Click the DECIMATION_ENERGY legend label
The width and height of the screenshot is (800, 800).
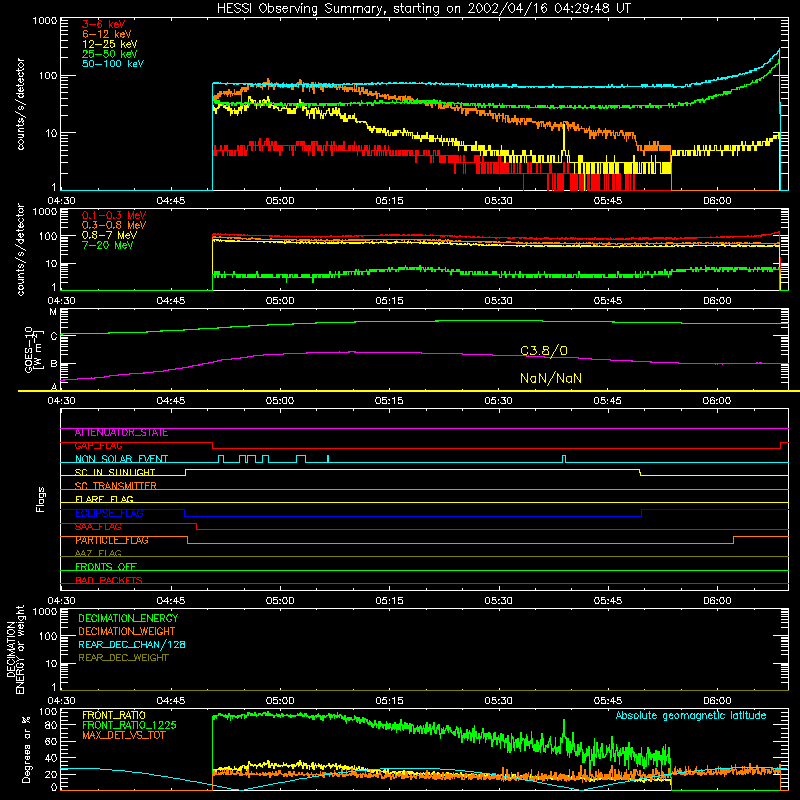[128, 618]
